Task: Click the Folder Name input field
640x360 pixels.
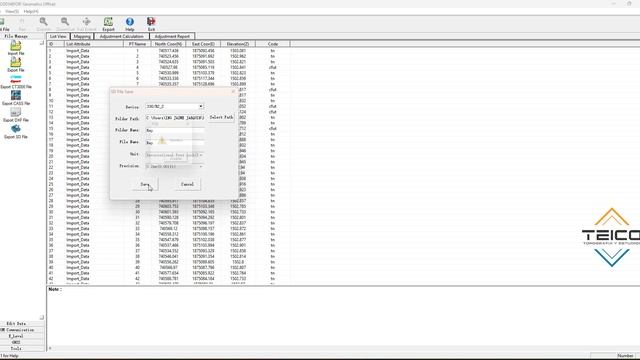Action: point(175,130)
